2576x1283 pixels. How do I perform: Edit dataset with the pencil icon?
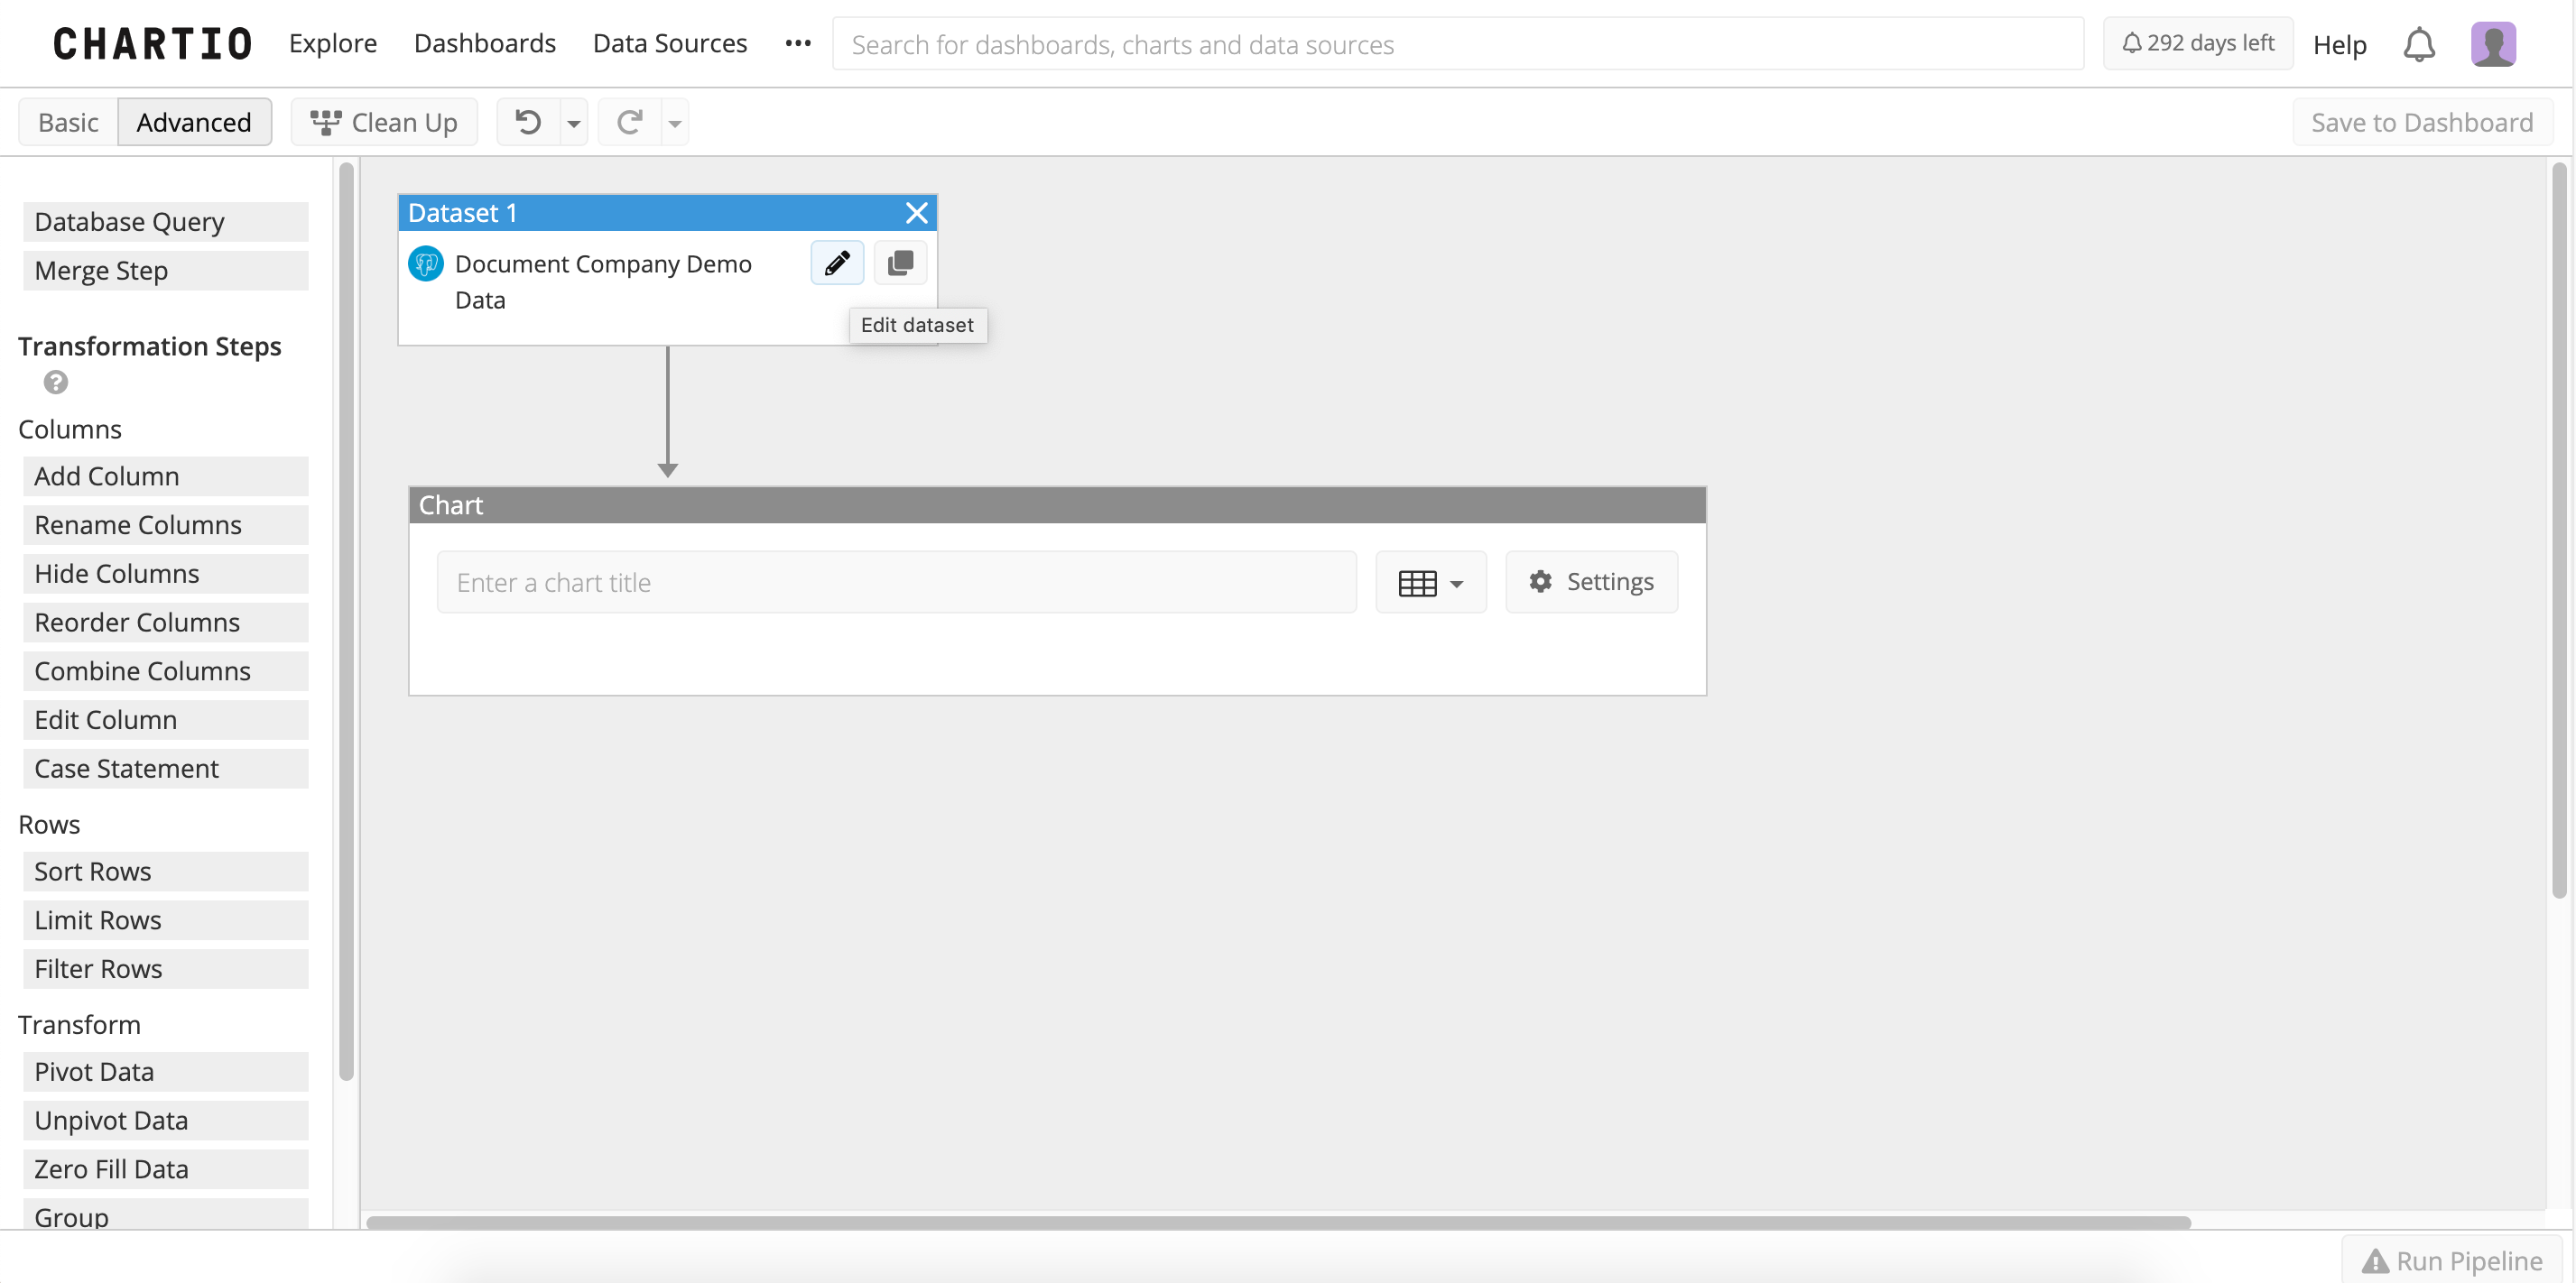point(837,263)
